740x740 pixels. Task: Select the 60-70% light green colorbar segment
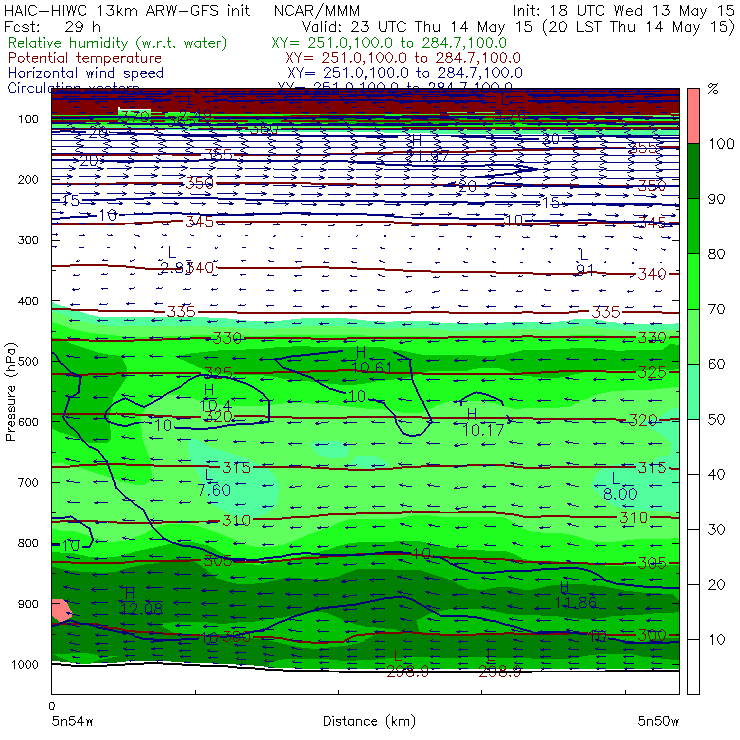pos(693,336)
